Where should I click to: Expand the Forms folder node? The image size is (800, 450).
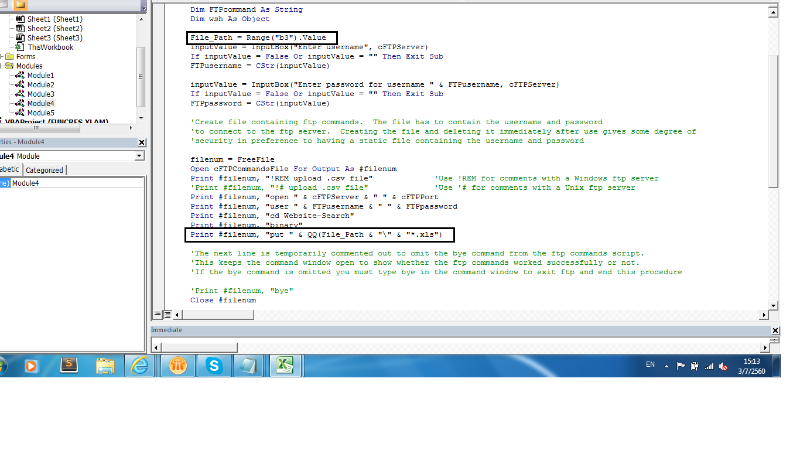click(x=3, y=56)
